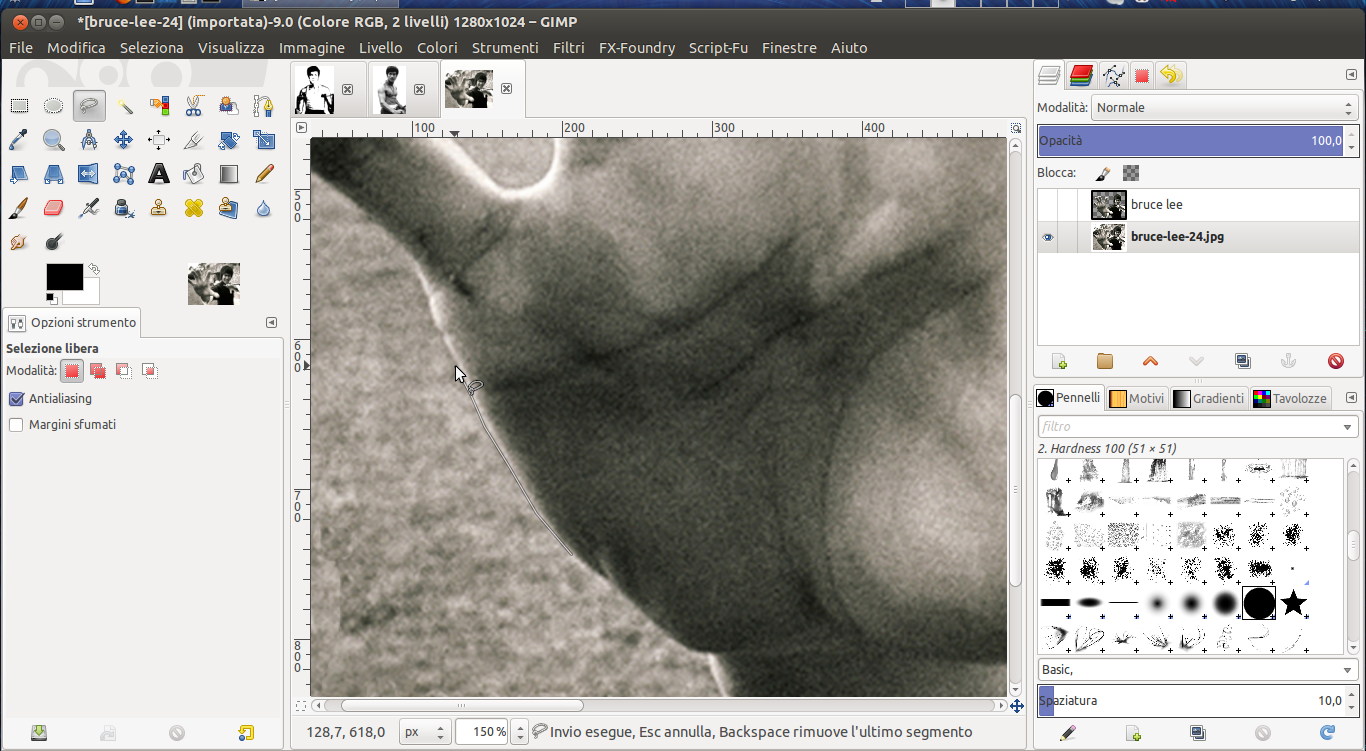Open the Basic brush tag dropdown

point(1198,670)
